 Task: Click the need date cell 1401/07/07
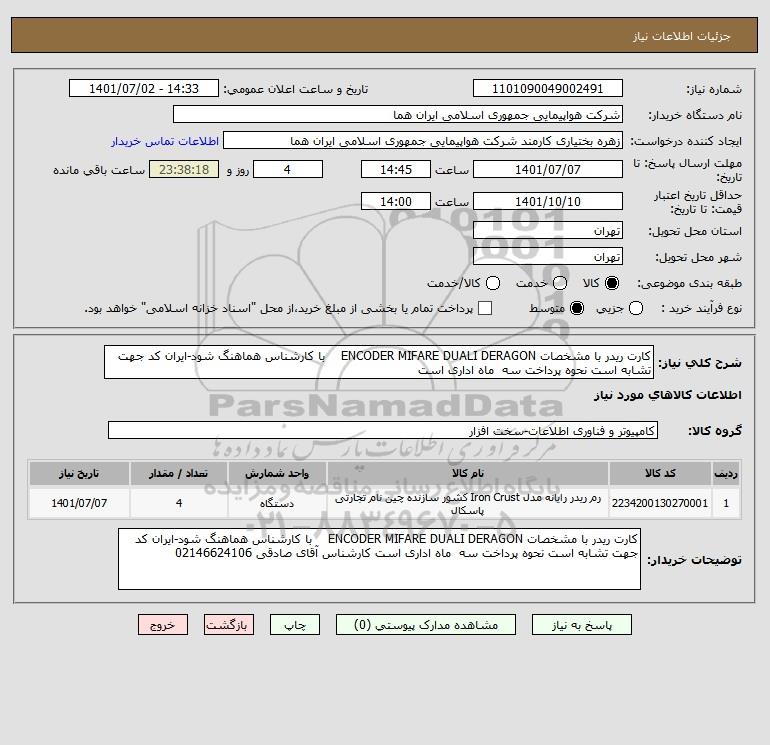[x=79, y=503]
